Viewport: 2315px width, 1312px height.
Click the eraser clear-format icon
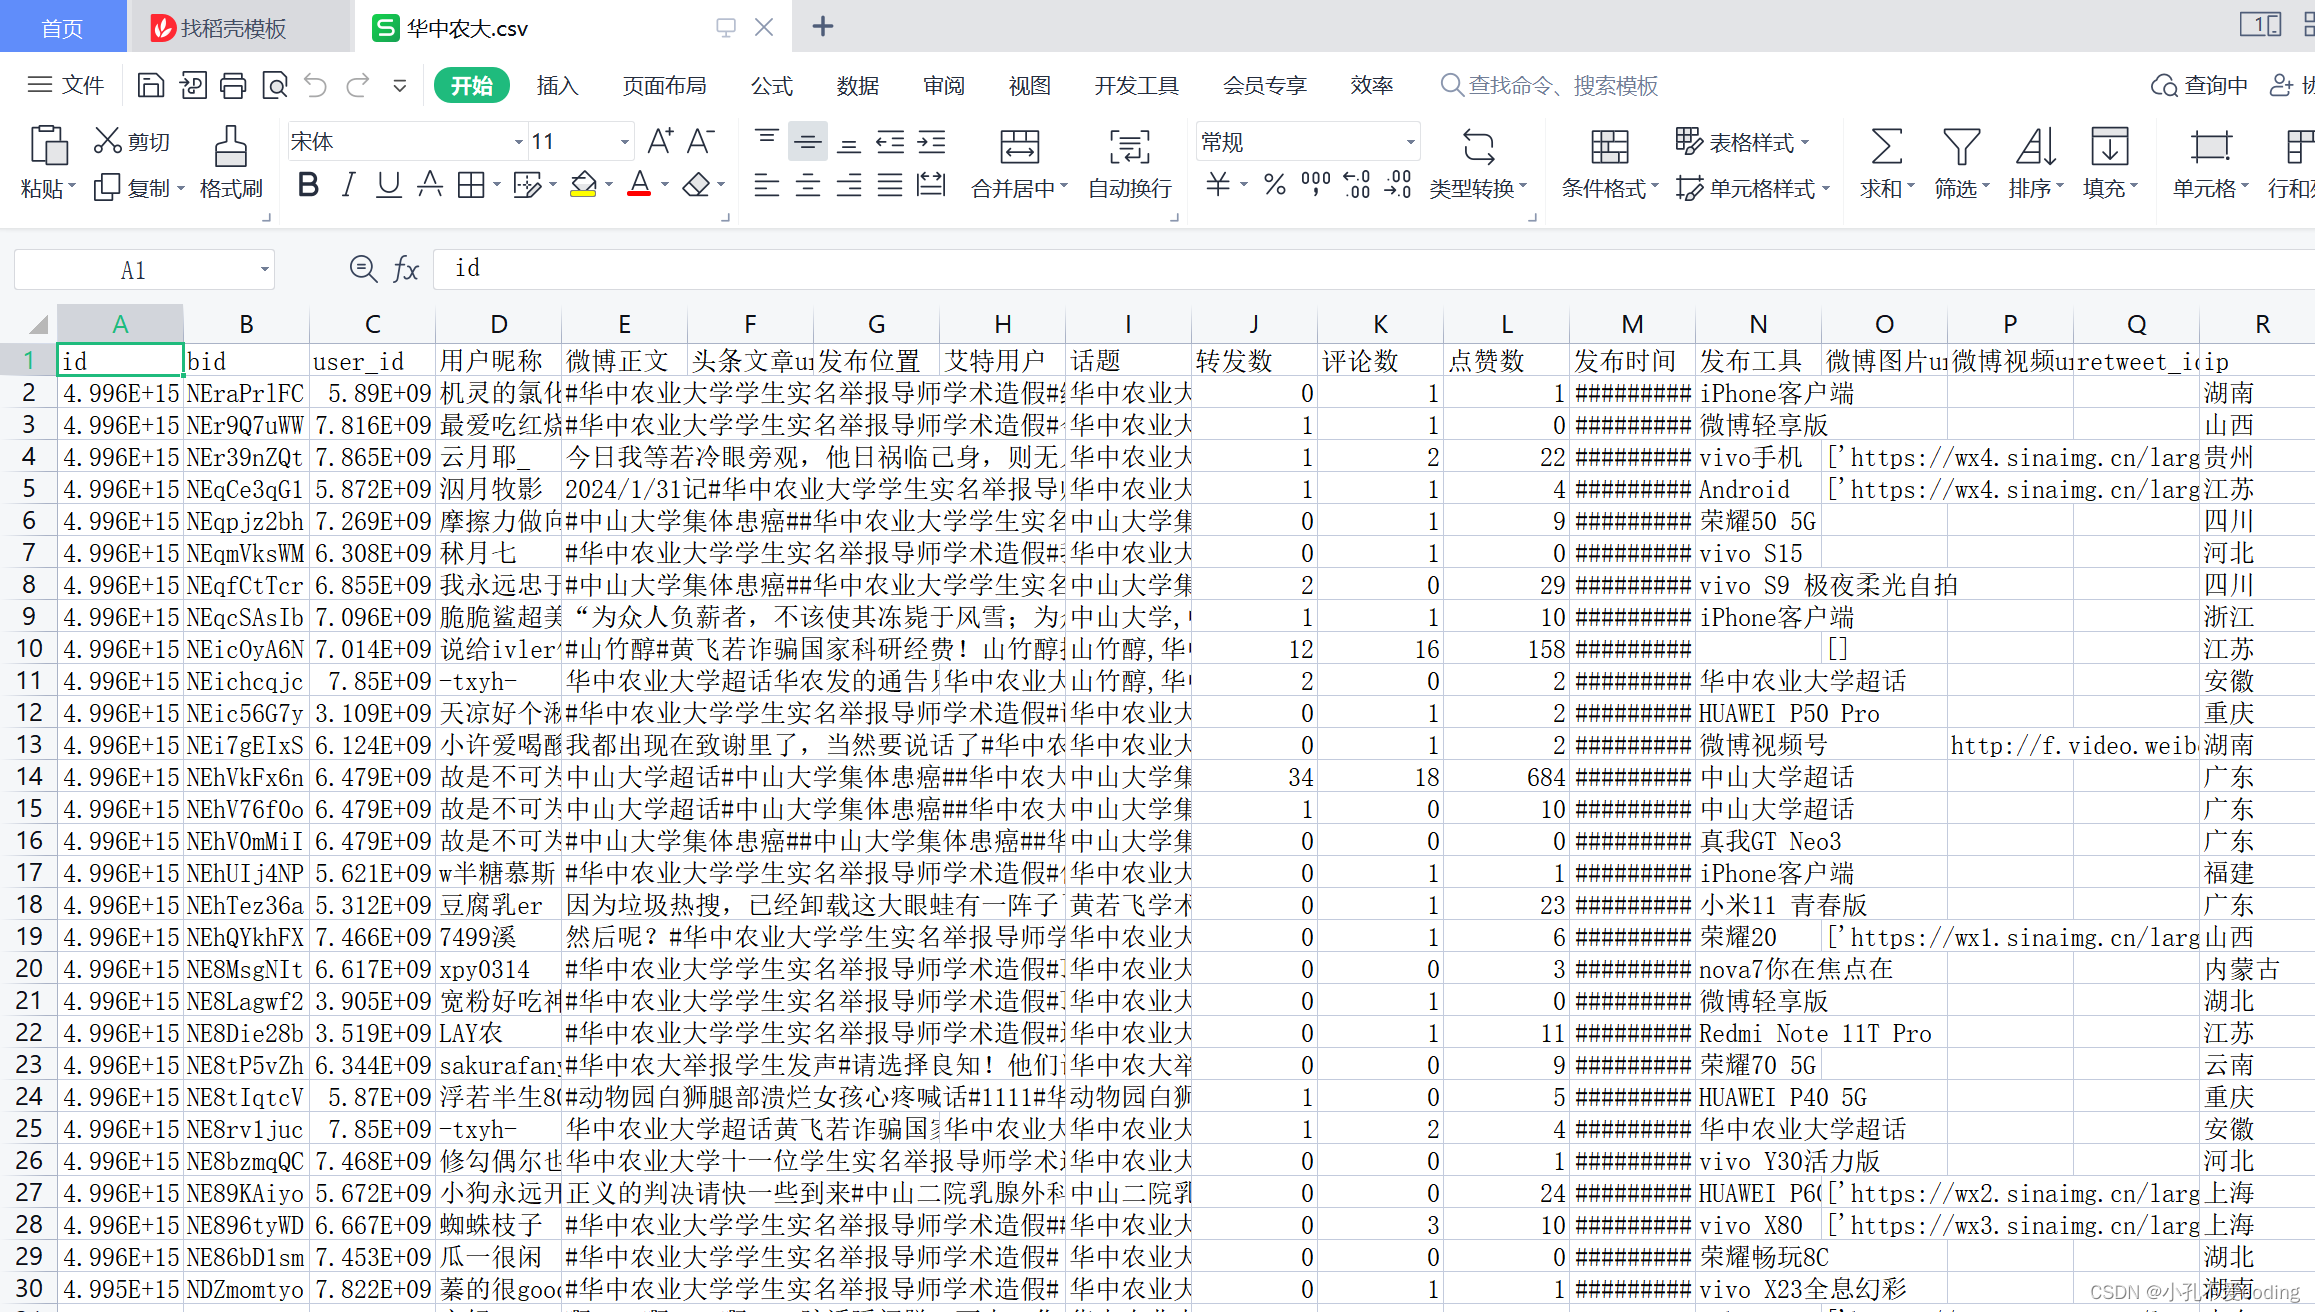pyautogui.click(x=696, y=185)
